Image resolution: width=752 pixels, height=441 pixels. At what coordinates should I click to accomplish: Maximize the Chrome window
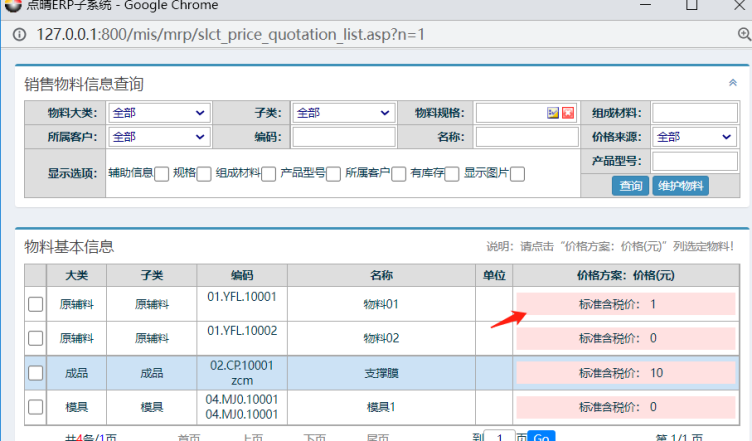[691, 5]
